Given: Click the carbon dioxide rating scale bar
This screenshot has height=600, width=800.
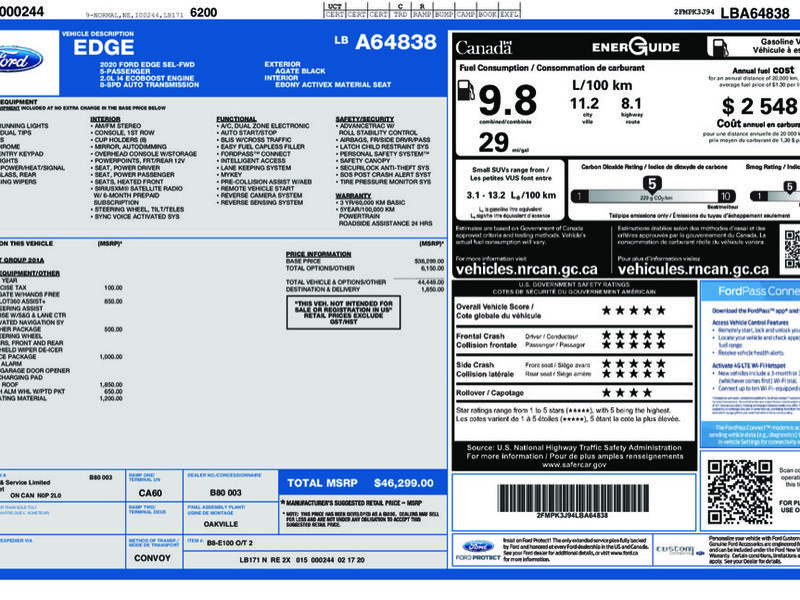Looking at the screenshot, I should click(x=653, y=196).
